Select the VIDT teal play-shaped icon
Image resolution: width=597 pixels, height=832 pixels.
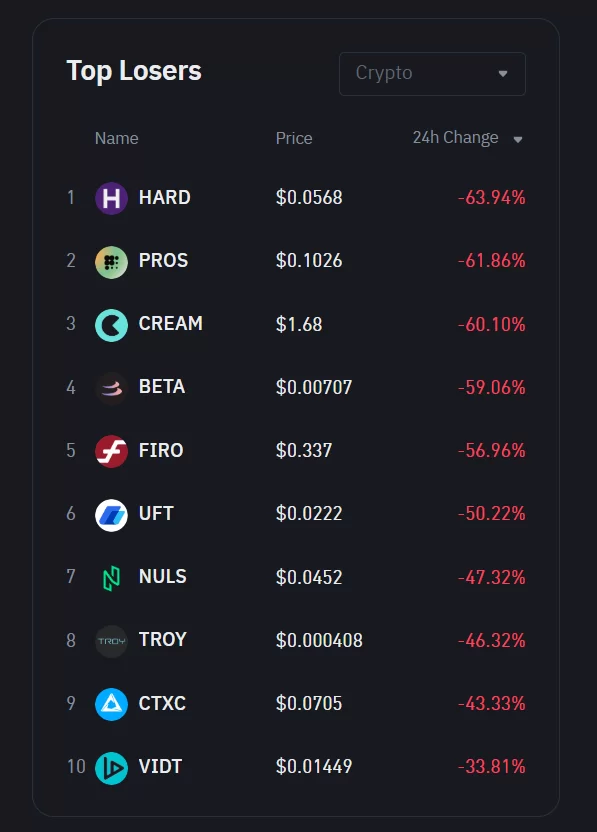point(111,768)
